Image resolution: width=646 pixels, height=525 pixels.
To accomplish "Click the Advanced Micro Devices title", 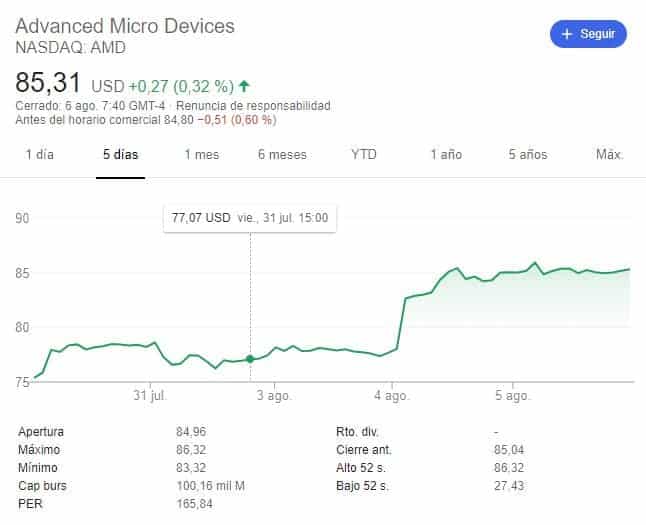I will coord(125,25).
